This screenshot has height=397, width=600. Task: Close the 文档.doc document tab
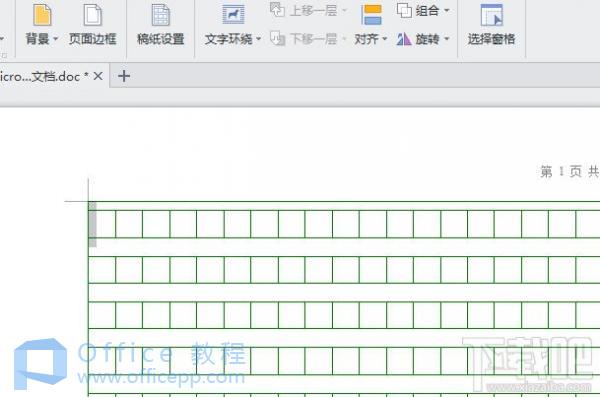pyautogui.click(x=98, y=76)
